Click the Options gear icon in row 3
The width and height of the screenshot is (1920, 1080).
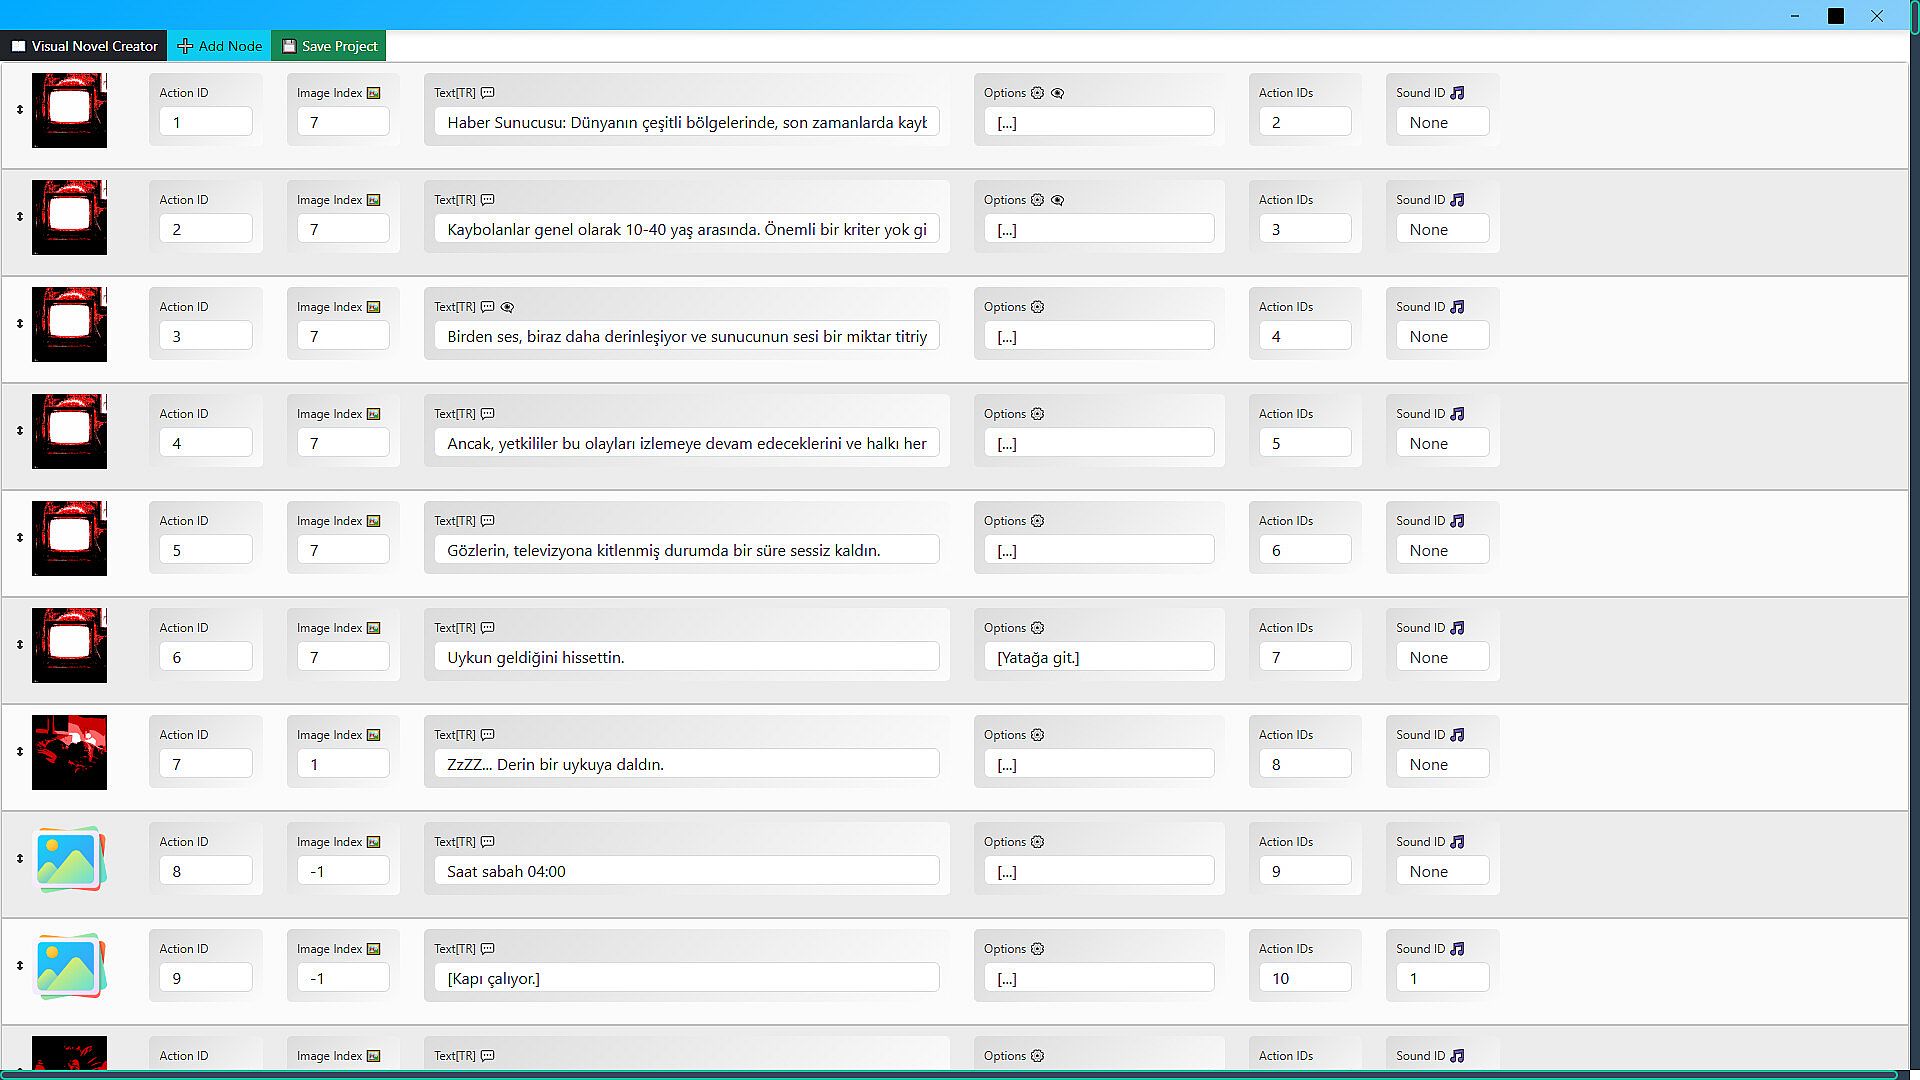click(x=1037, y=307)
